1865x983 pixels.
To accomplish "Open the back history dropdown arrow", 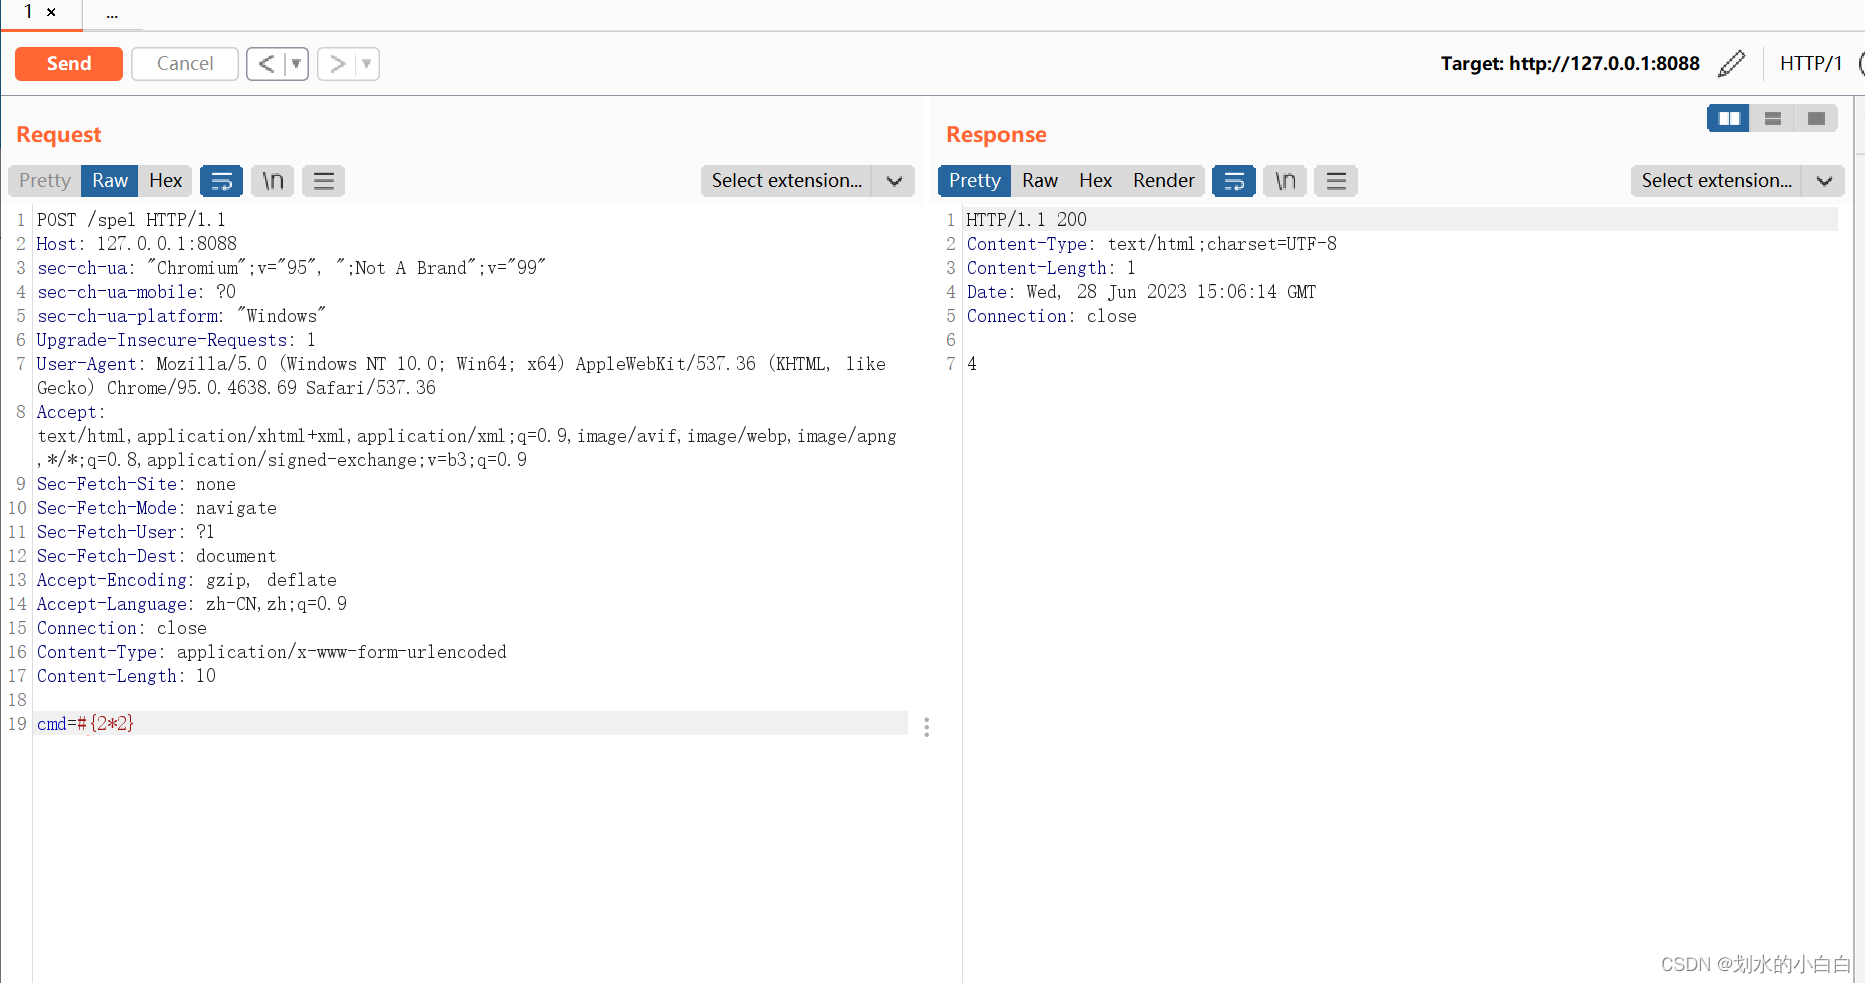I will pos(297,64).
